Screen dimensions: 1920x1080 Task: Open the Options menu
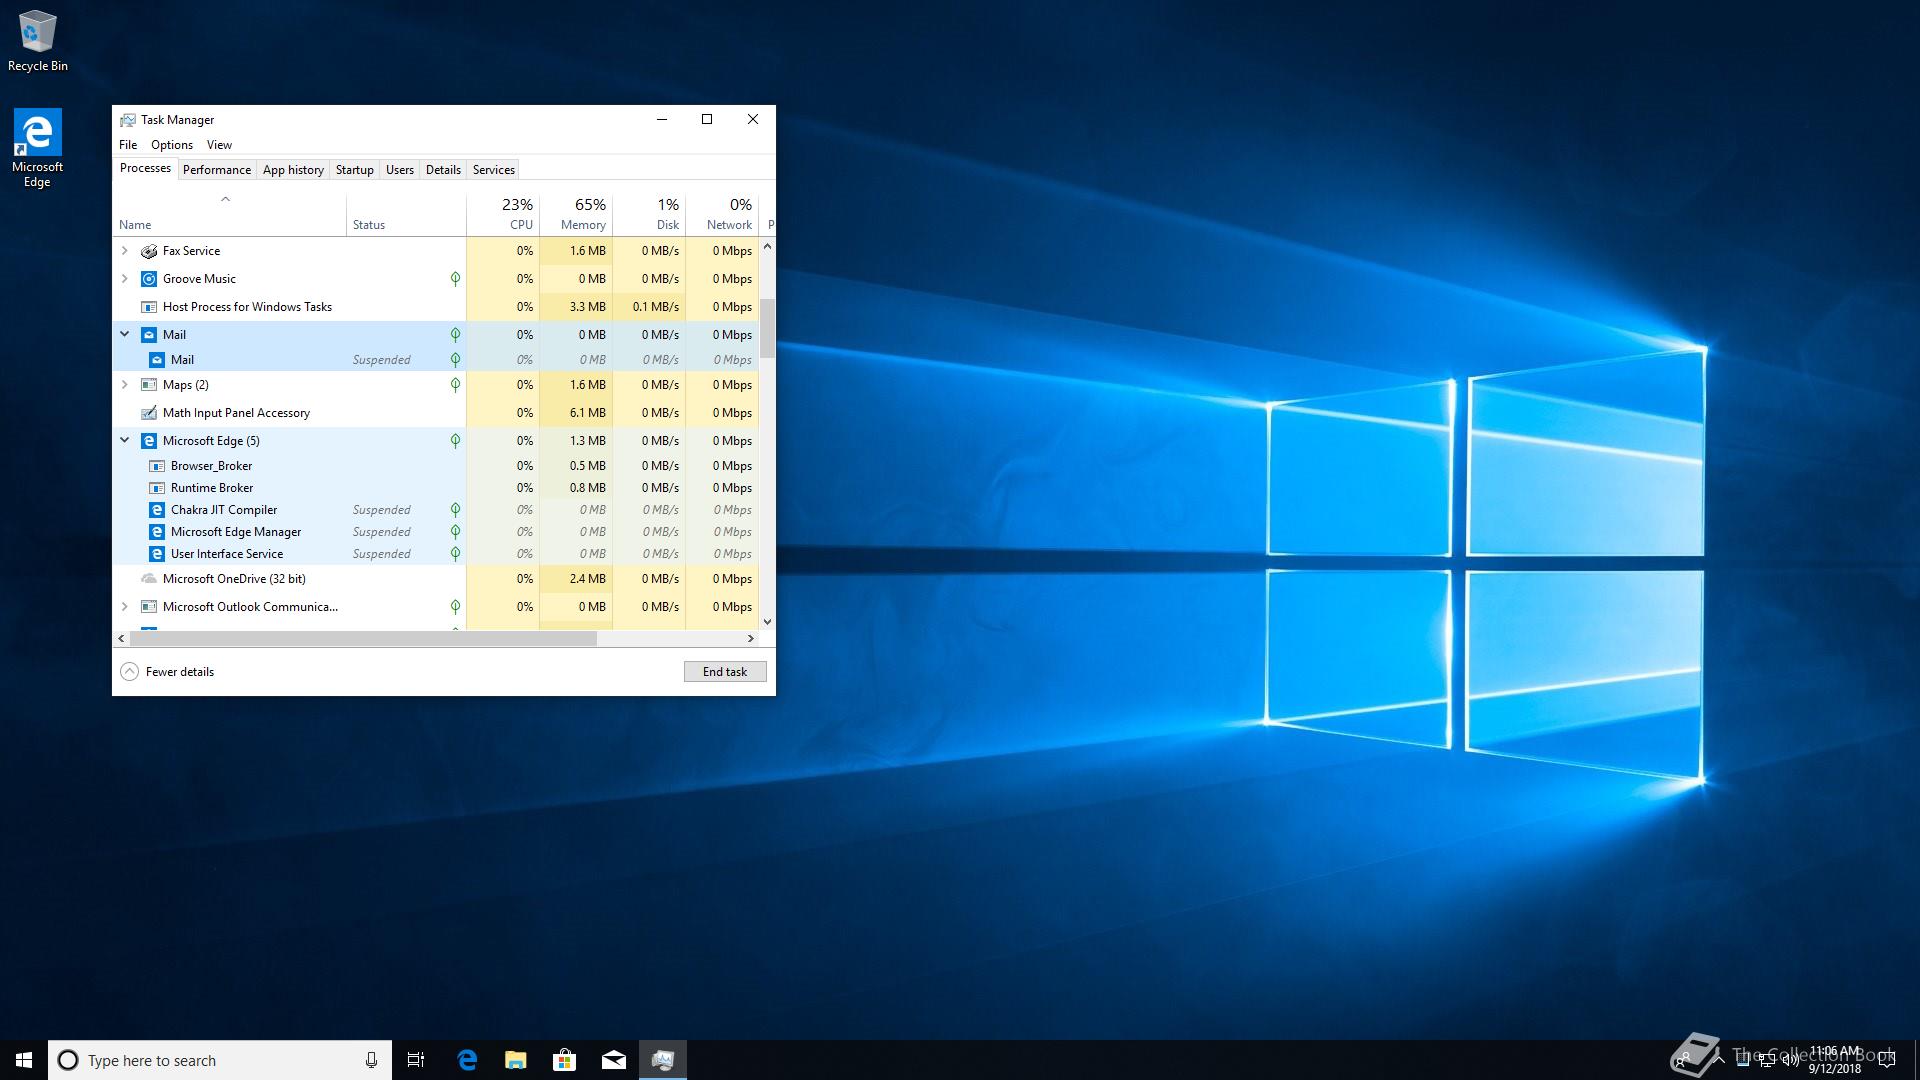point(172,145)
